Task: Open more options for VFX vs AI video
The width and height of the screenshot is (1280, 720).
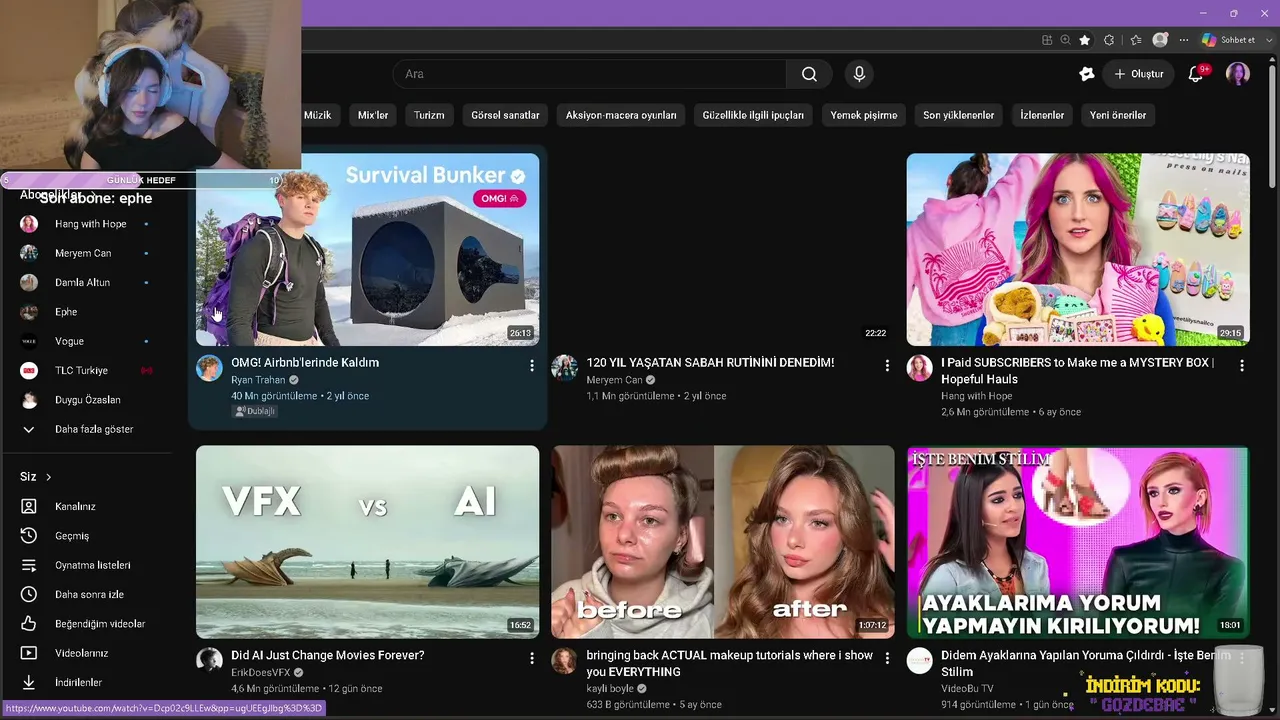Action: [x=532, y=659]
